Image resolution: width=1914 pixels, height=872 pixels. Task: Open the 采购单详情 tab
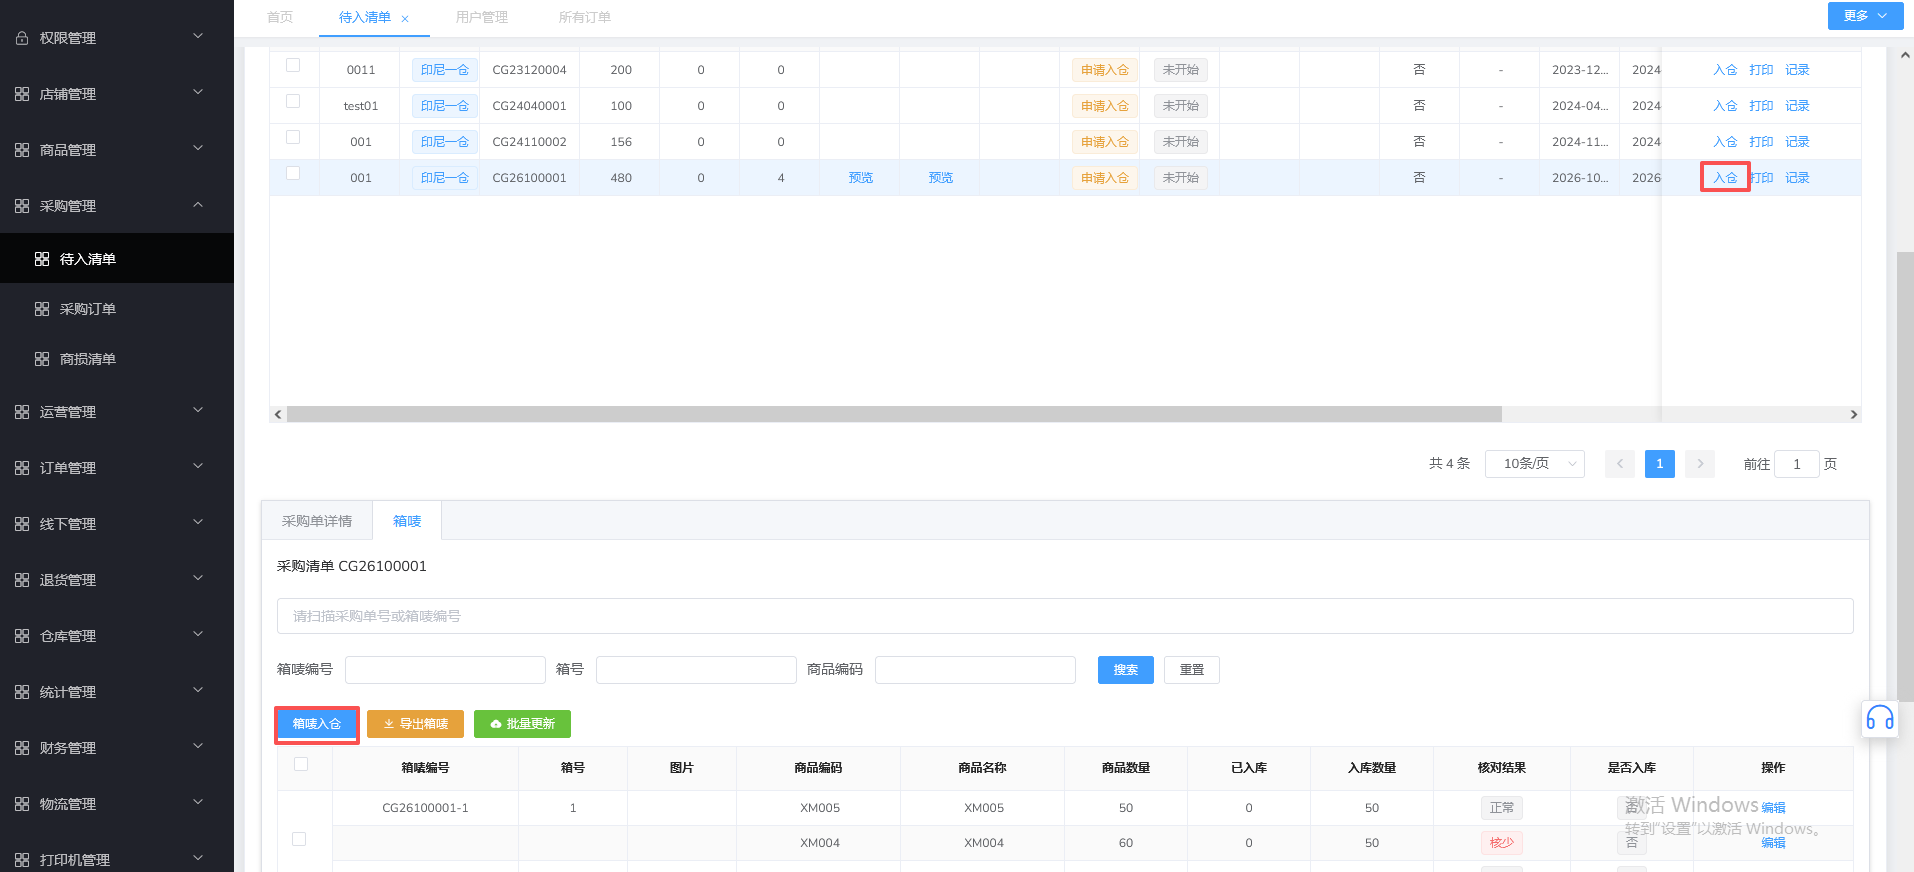click(x=317, y=521)
